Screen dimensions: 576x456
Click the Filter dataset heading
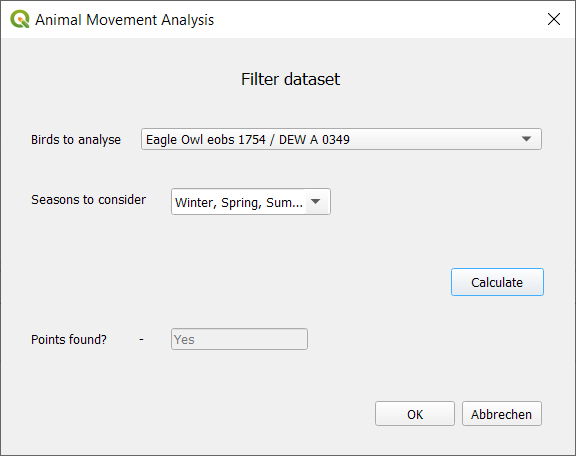pyautogui.click(x=290, y=79)
